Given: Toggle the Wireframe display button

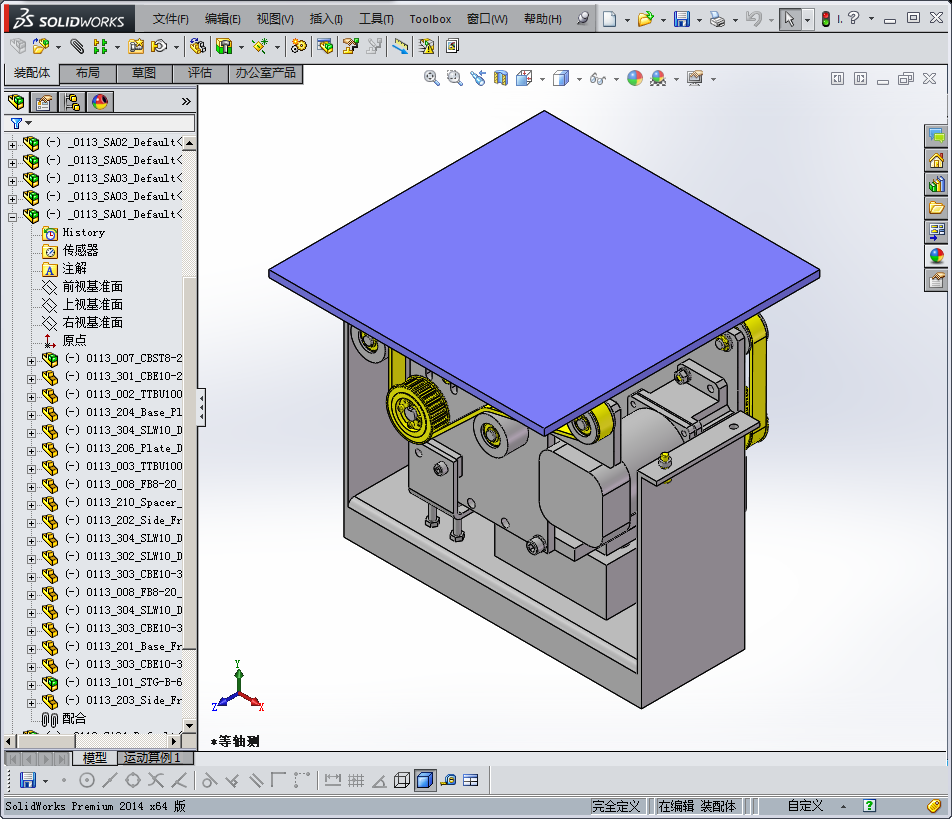Looking at the screenshot, I should [x=401, y=780].
